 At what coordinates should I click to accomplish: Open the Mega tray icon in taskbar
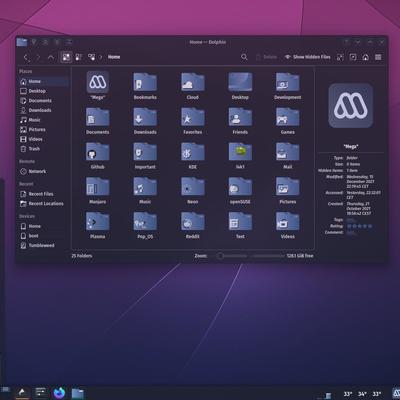[396, 393]
